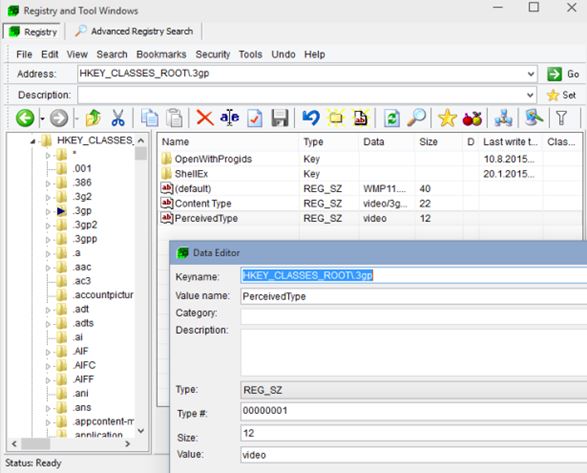Select the .ani key in tree
The height and width of the screenshot is (473, 587).
(81, 394)
